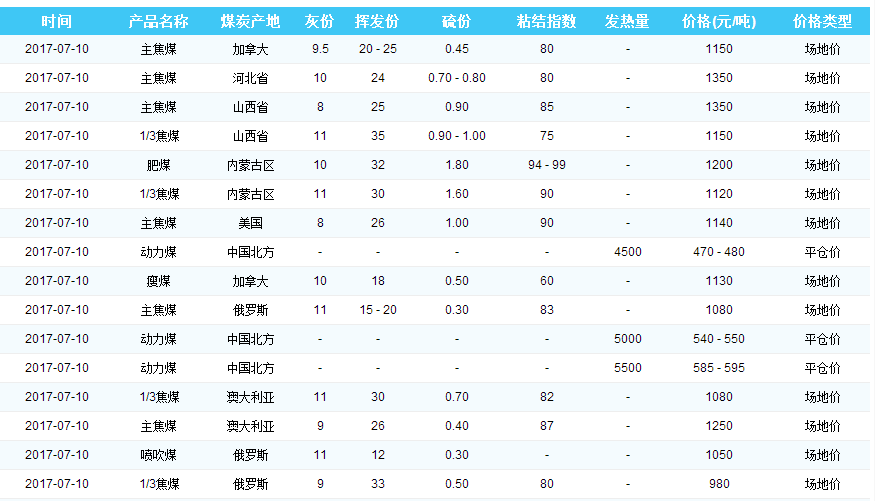Select the 肥煤 product cell
This screenshot has width=875, height=501.
[158, 165]
